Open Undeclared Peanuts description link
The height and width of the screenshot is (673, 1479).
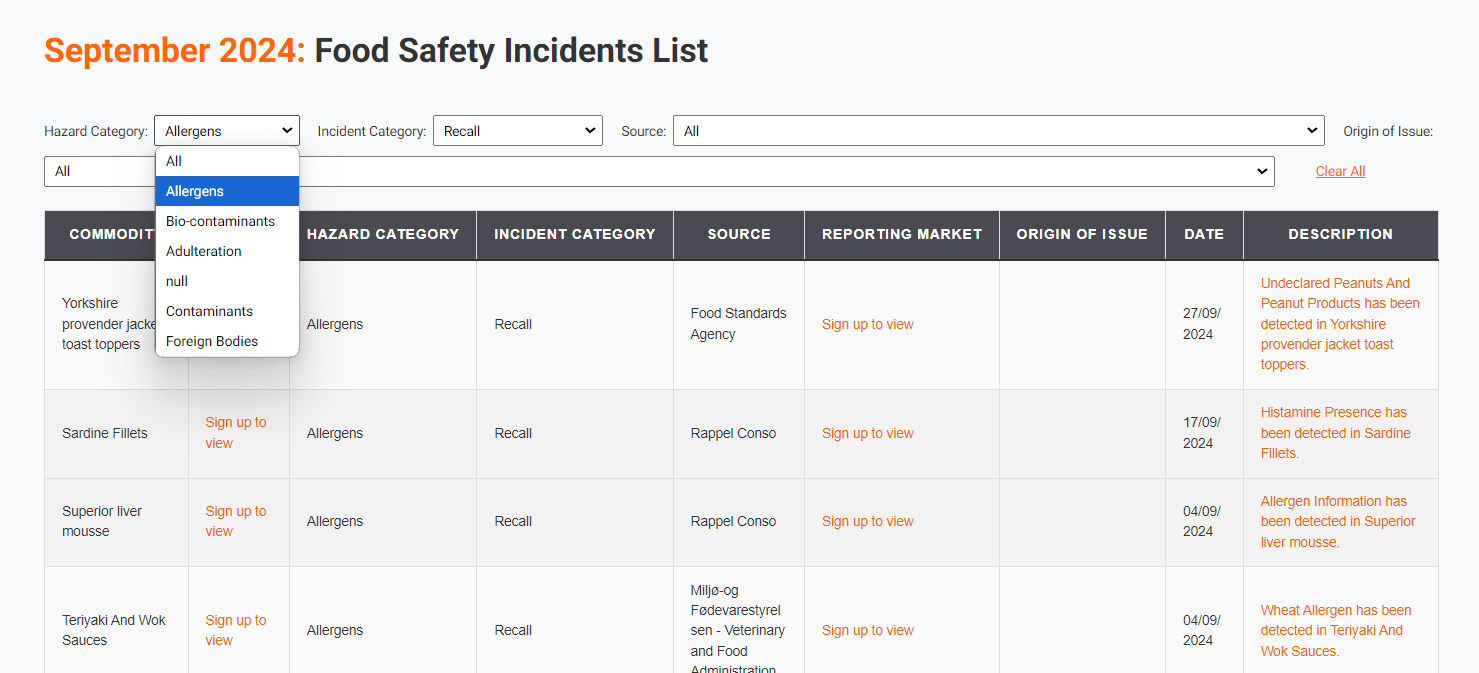[x=1339, y=323]
